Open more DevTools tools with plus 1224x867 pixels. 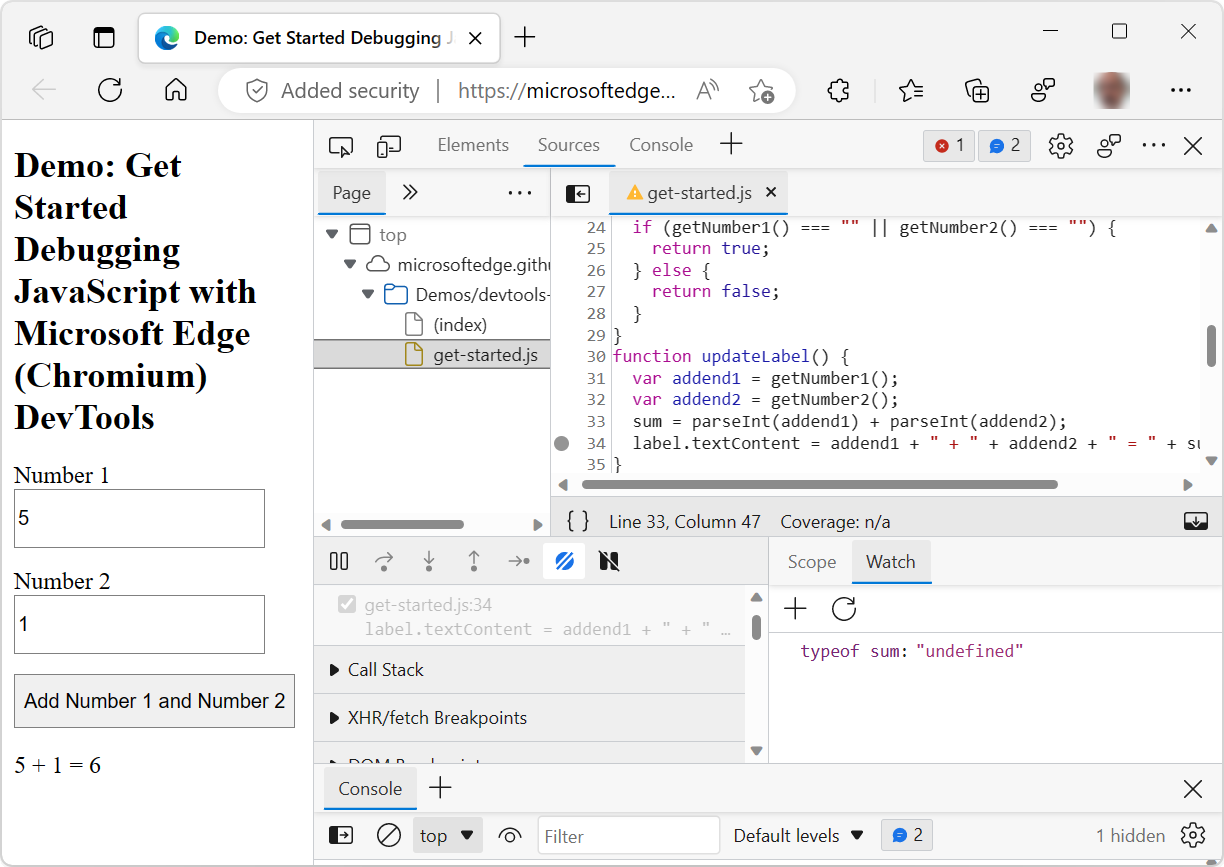point(731,145)
